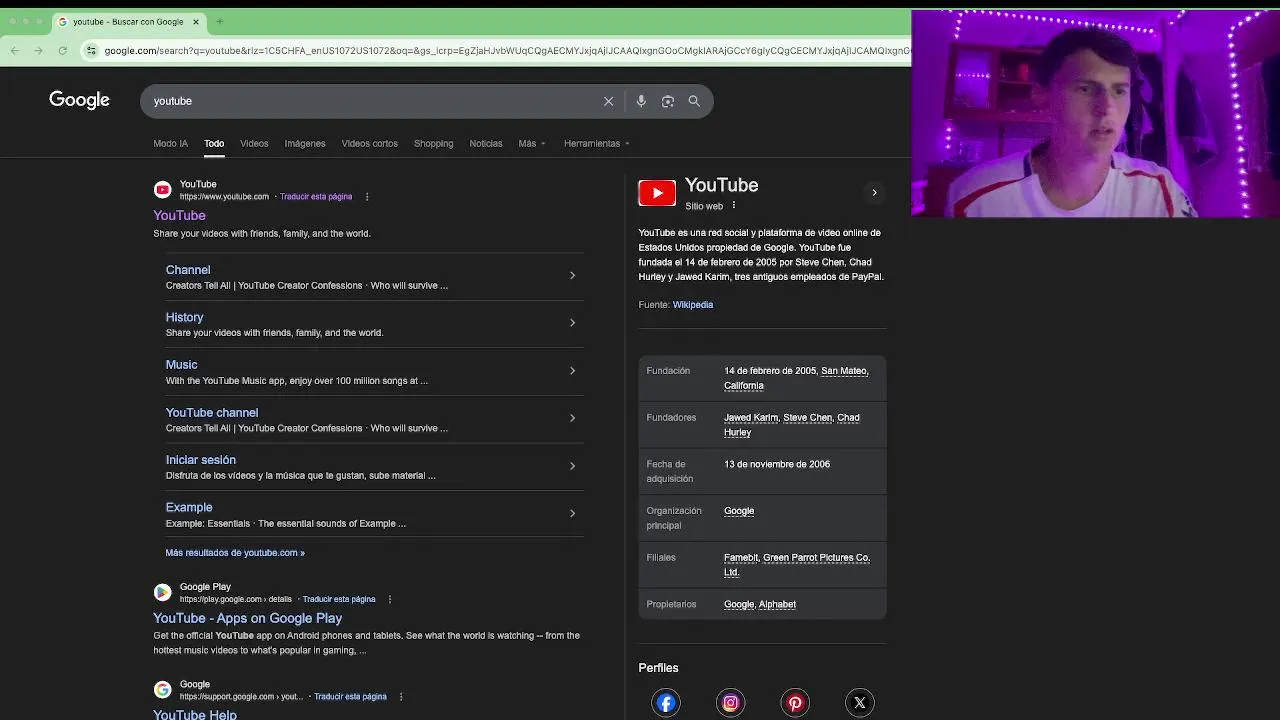Reload the page with refresh icon
The height and width of the screenshot is (720, 1280).
(63, 50)
